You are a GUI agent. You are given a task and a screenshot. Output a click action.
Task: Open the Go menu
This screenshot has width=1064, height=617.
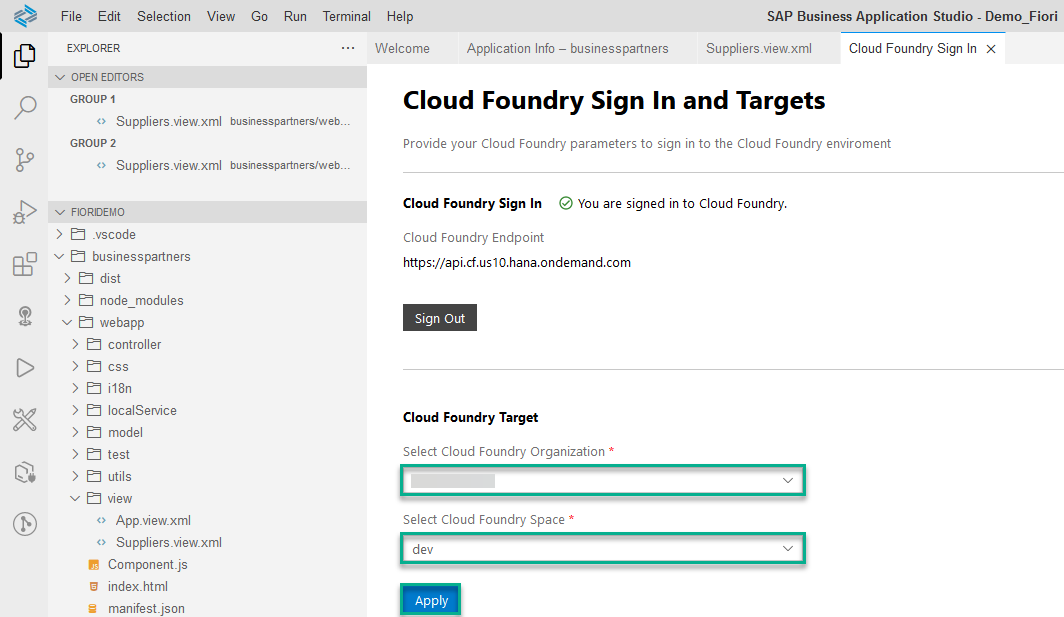[x=259, y=16]
